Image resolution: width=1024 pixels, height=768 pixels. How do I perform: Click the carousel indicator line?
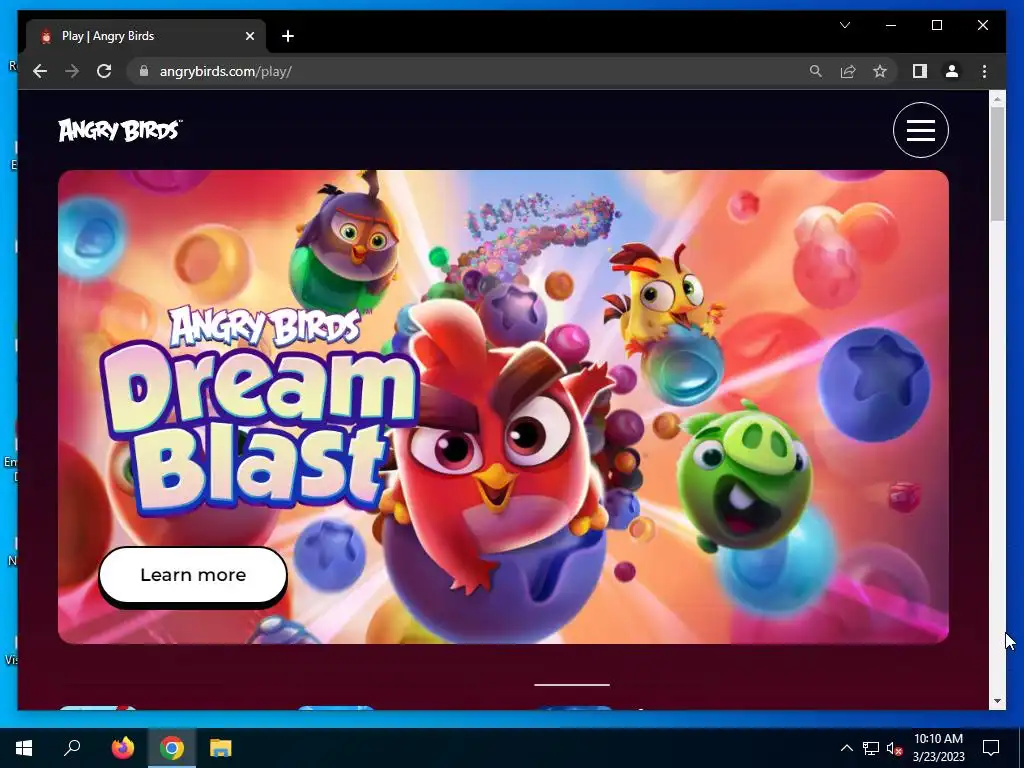click(x=571, y=684)
